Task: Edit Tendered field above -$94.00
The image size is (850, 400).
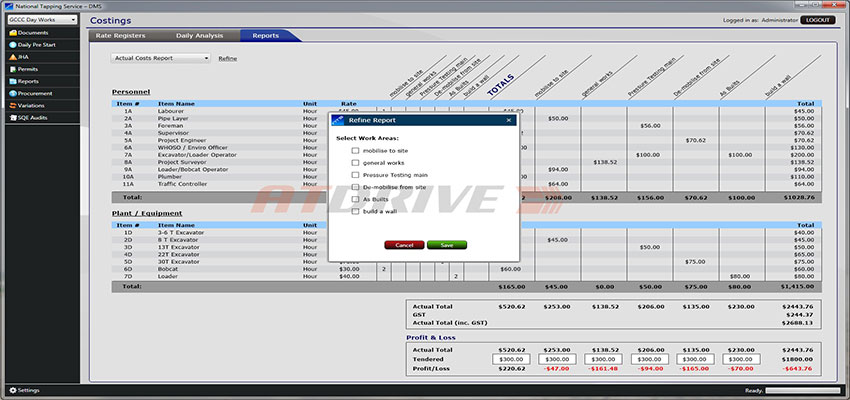Action: coord(649,359)
